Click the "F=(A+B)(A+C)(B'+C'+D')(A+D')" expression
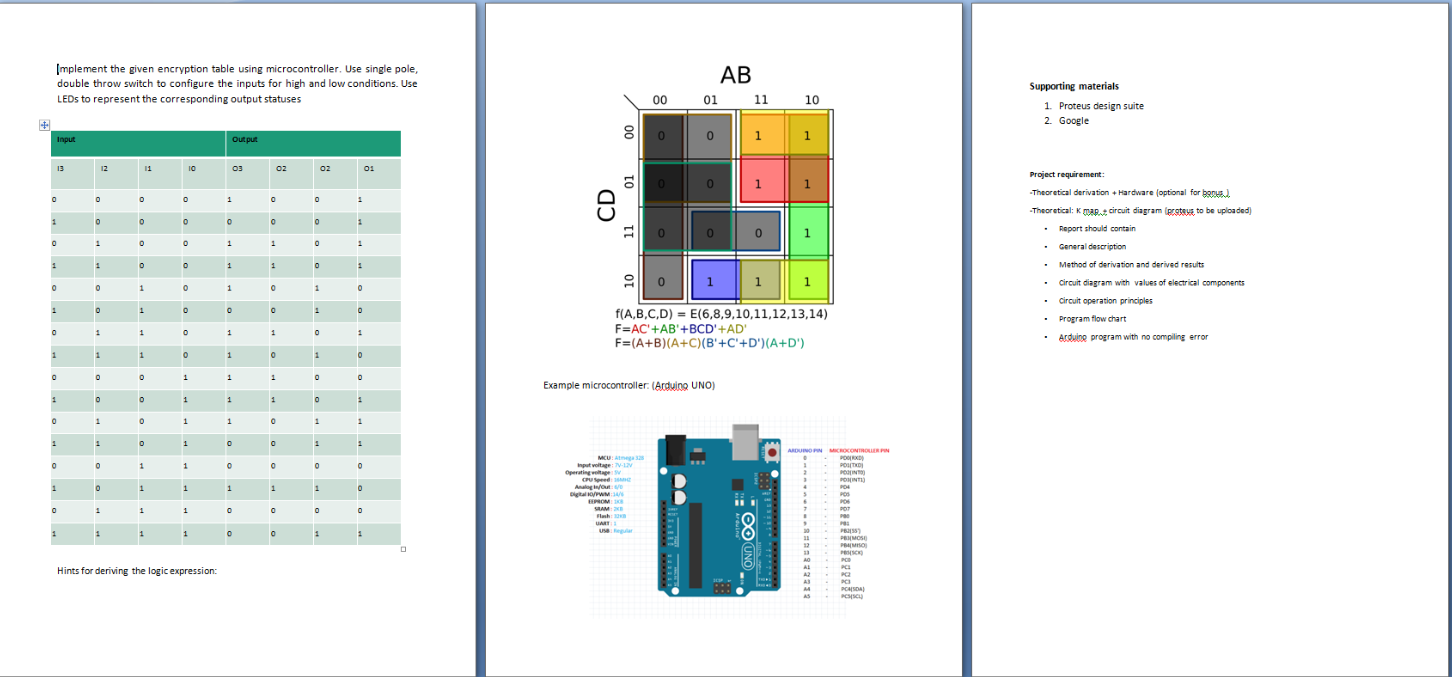1452x677 pixels. [x=710, y=343]
